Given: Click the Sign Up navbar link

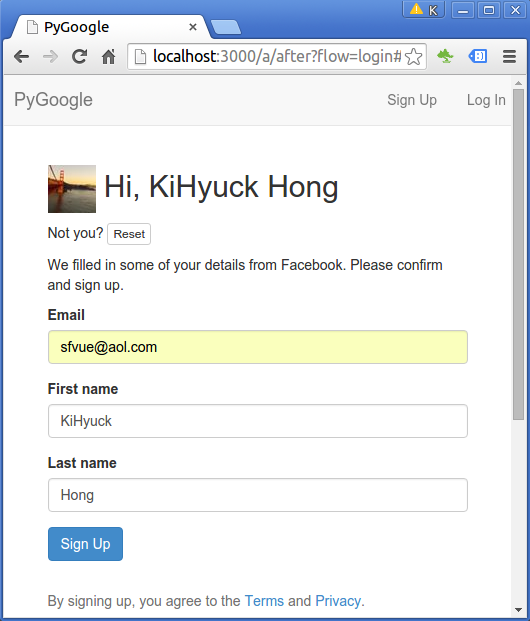Looking at the screenshot, I should pos(412,100).
